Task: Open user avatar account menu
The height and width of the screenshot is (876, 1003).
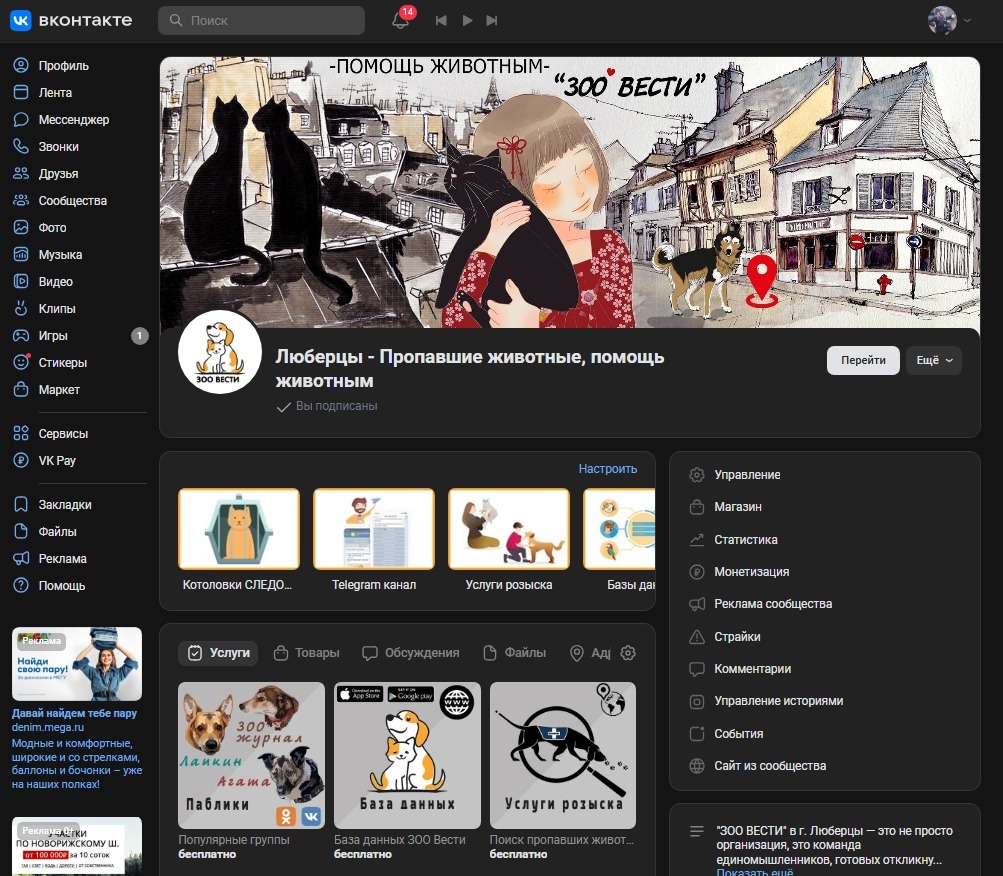Action: click(x=949, y=20)
